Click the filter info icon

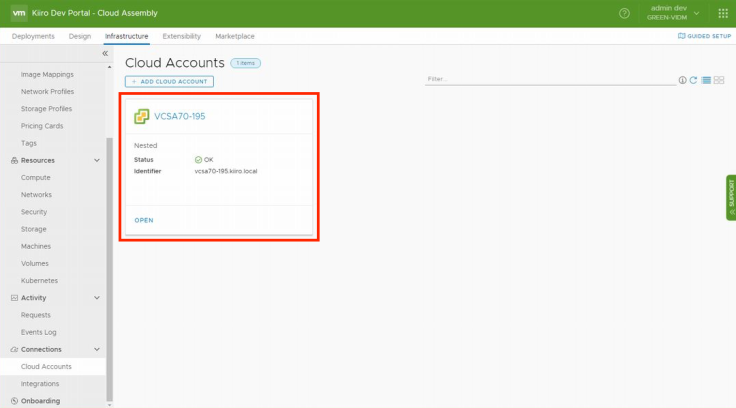coord(682,80)
